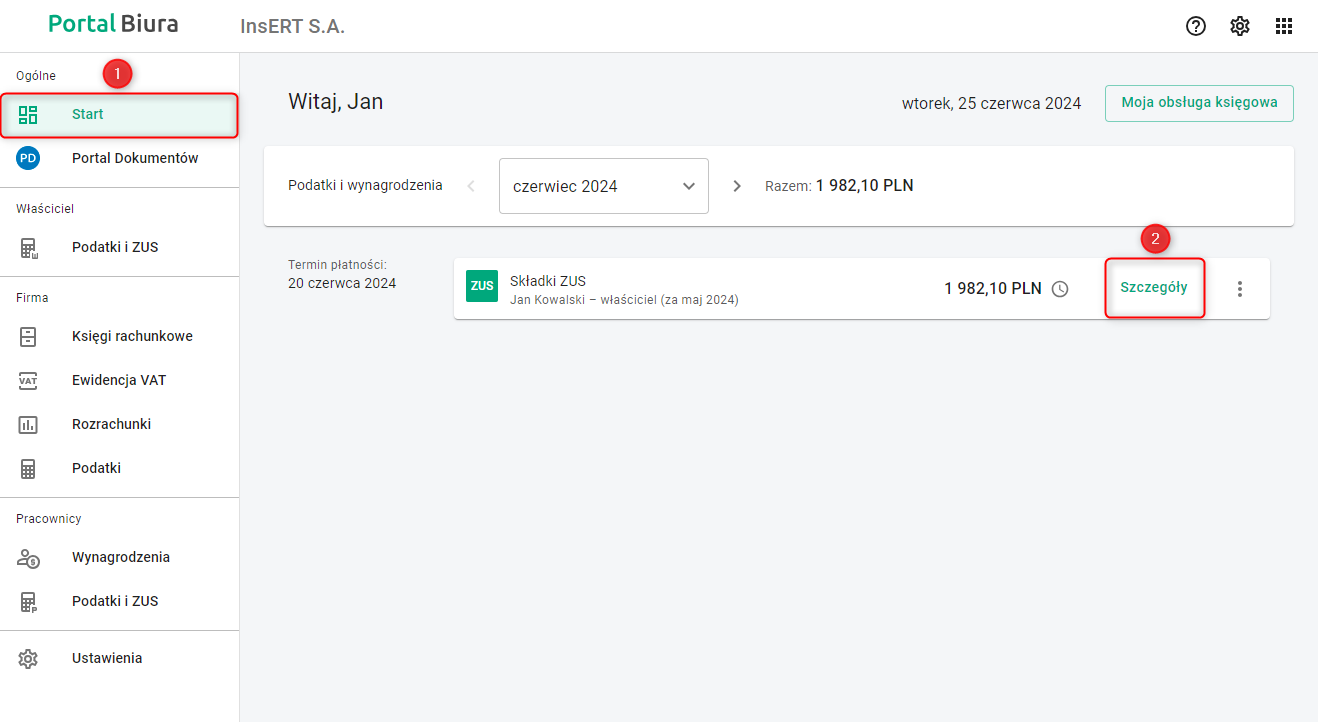The height and width of the screenshot is (722, 1318).
Task: Open Wynagrodzenia menu item
Action: 120,557
